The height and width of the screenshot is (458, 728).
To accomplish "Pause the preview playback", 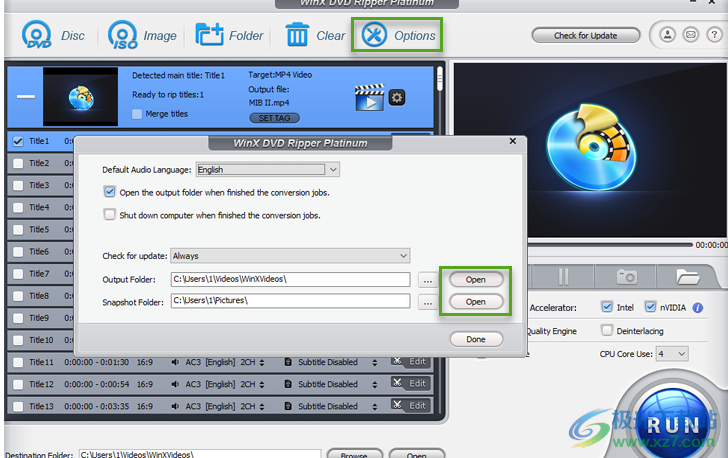I will (563, 276).
